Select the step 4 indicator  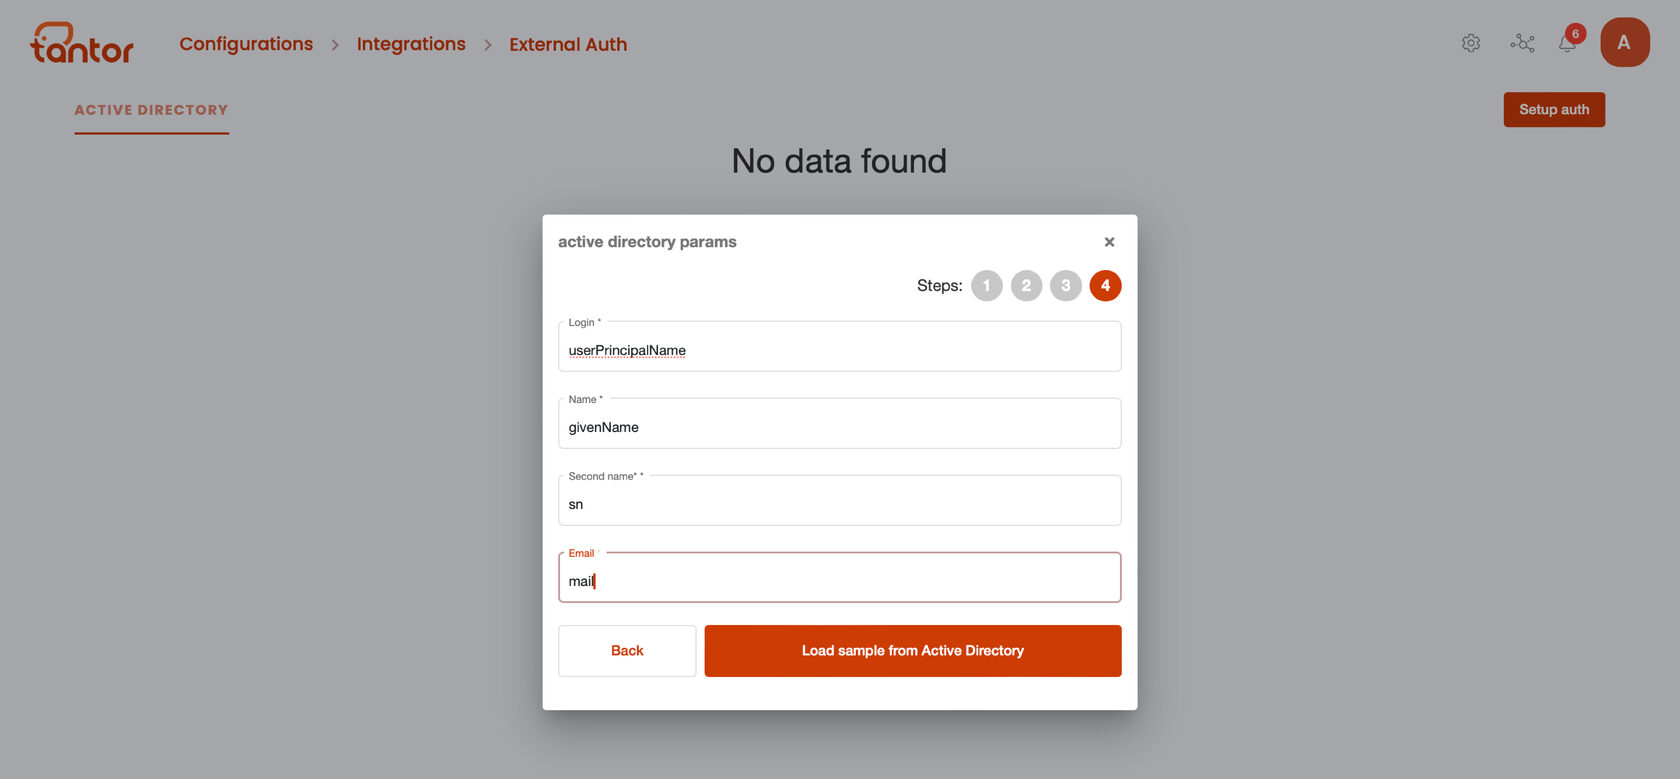pyautogui.click(x=1105, y=286)
